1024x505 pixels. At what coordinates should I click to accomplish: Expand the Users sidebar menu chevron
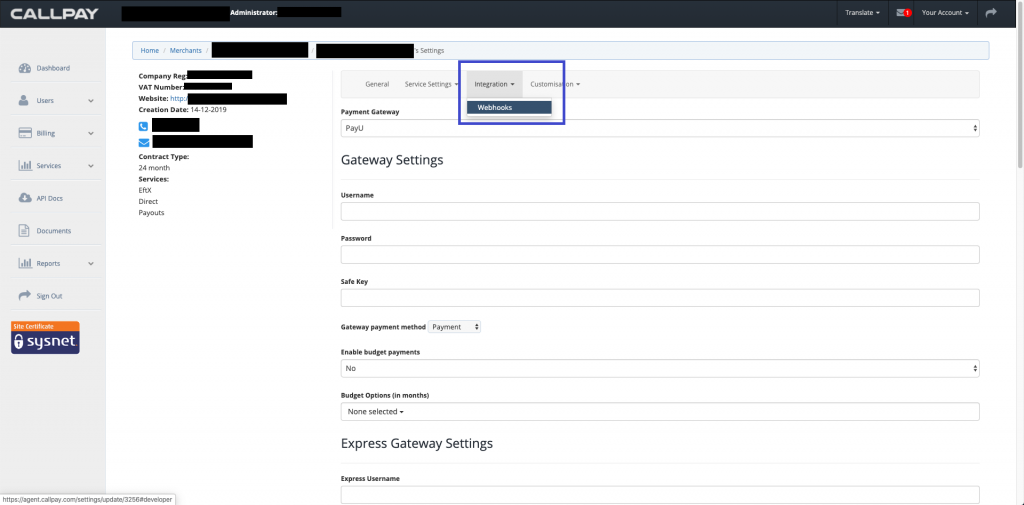tap(91, 101)
